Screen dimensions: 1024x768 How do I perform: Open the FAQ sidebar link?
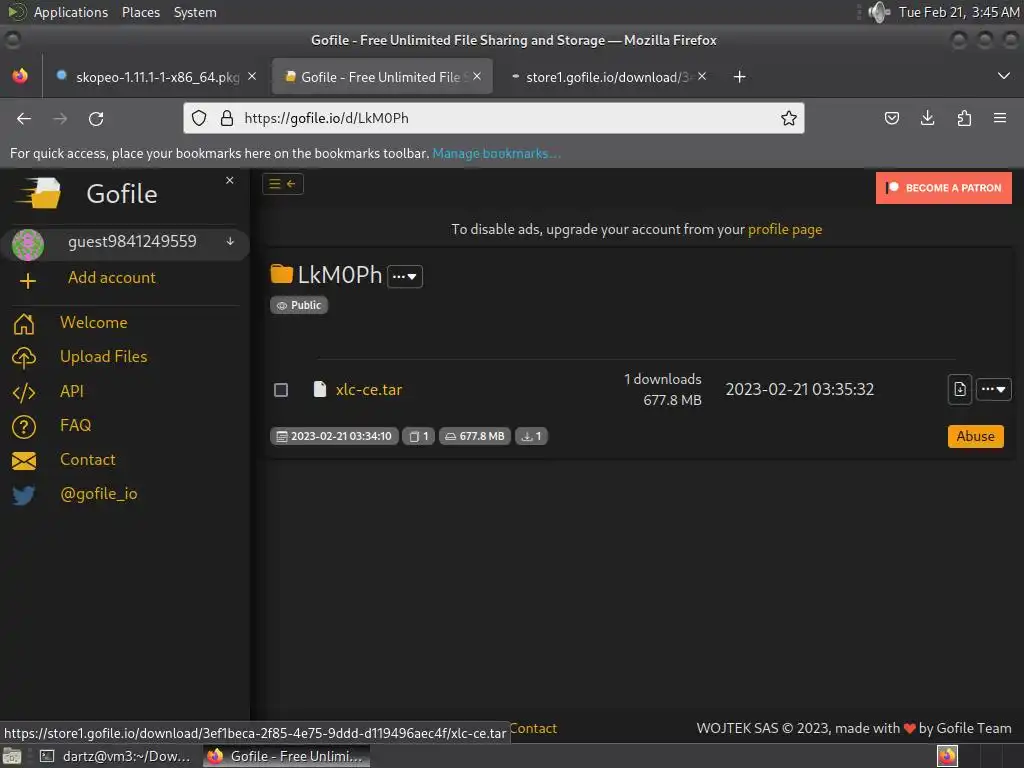[x=76, y=425]
